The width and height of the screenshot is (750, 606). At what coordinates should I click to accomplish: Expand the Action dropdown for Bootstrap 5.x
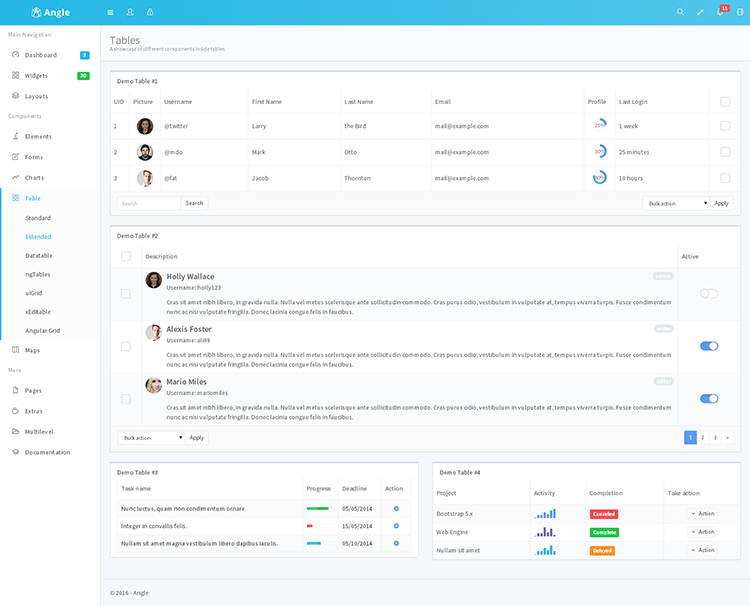(x=703, y=514)
